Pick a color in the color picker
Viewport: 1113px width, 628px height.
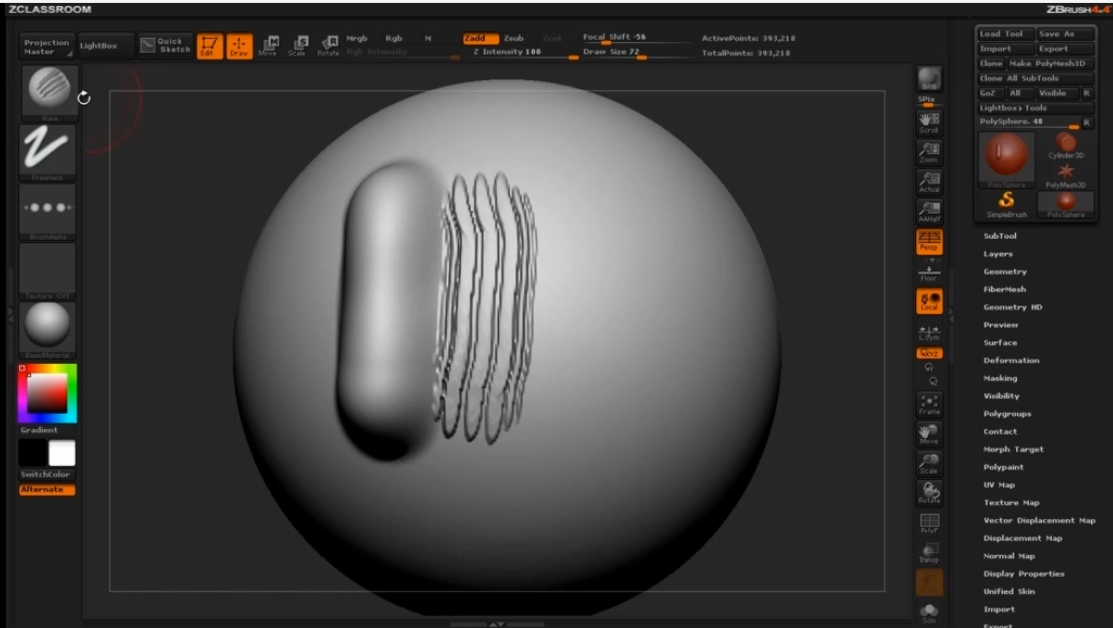46,393
